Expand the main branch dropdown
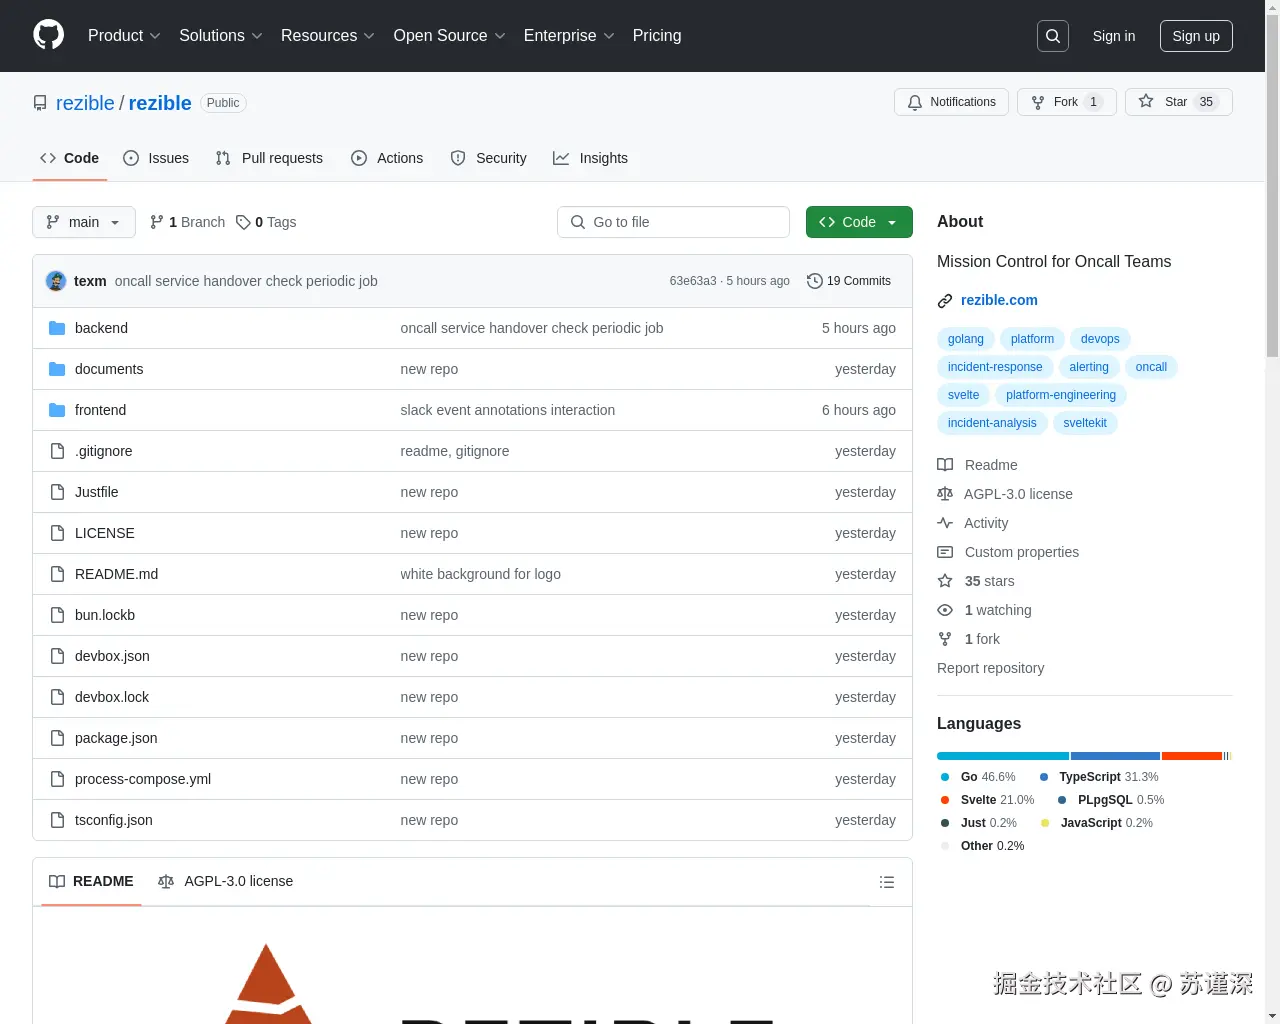The image size is (1280, 1024). tap(84, 222)
